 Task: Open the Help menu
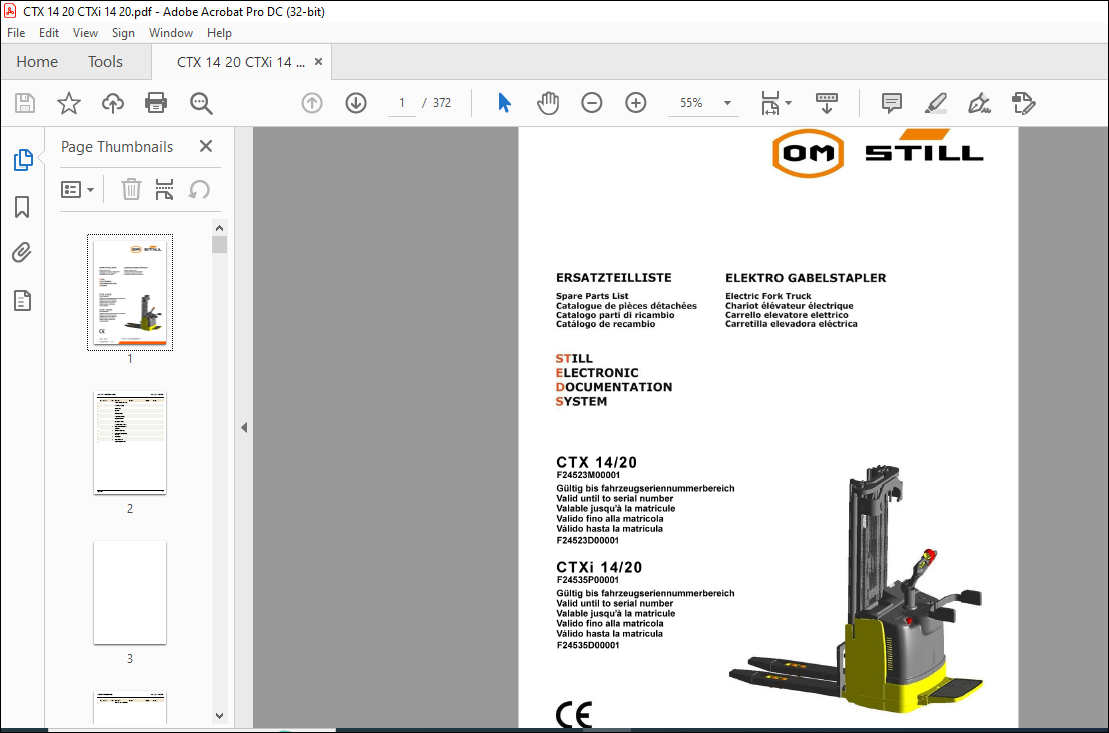(219, 33)
